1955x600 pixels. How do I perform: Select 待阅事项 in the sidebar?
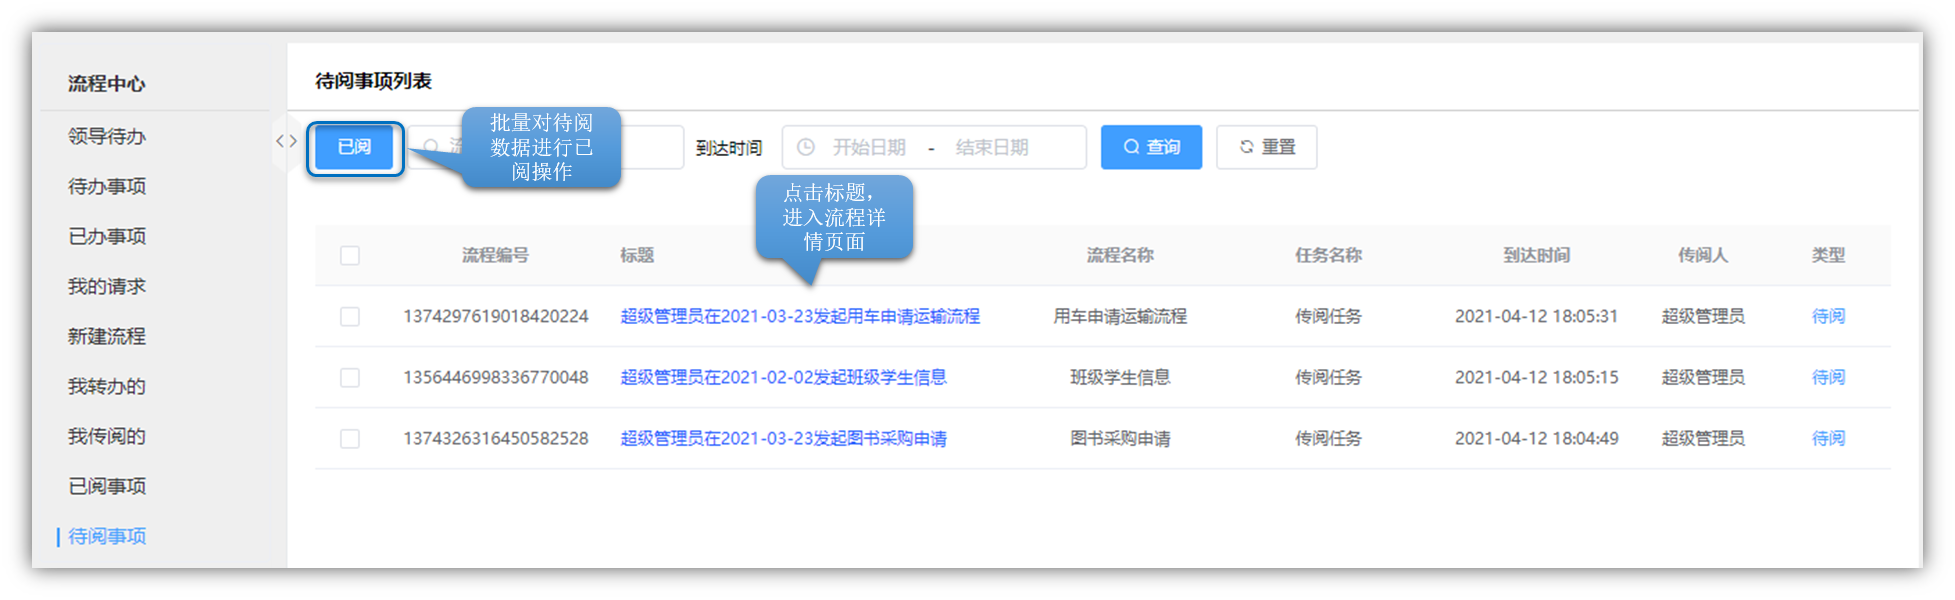[x=107, y=536]
